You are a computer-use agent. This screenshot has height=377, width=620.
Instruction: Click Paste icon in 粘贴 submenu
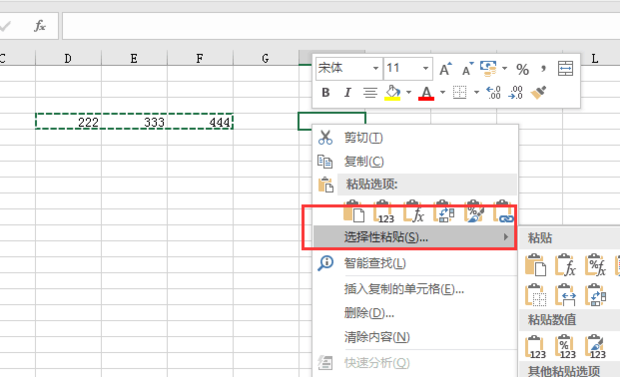click(535, 265)
